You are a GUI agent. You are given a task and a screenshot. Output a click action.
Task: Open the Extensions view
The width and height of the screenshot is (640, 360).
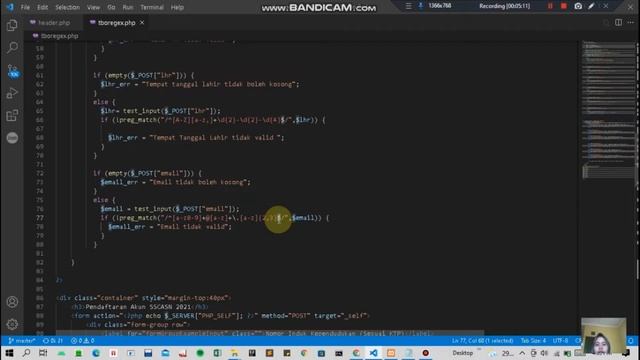12,116
